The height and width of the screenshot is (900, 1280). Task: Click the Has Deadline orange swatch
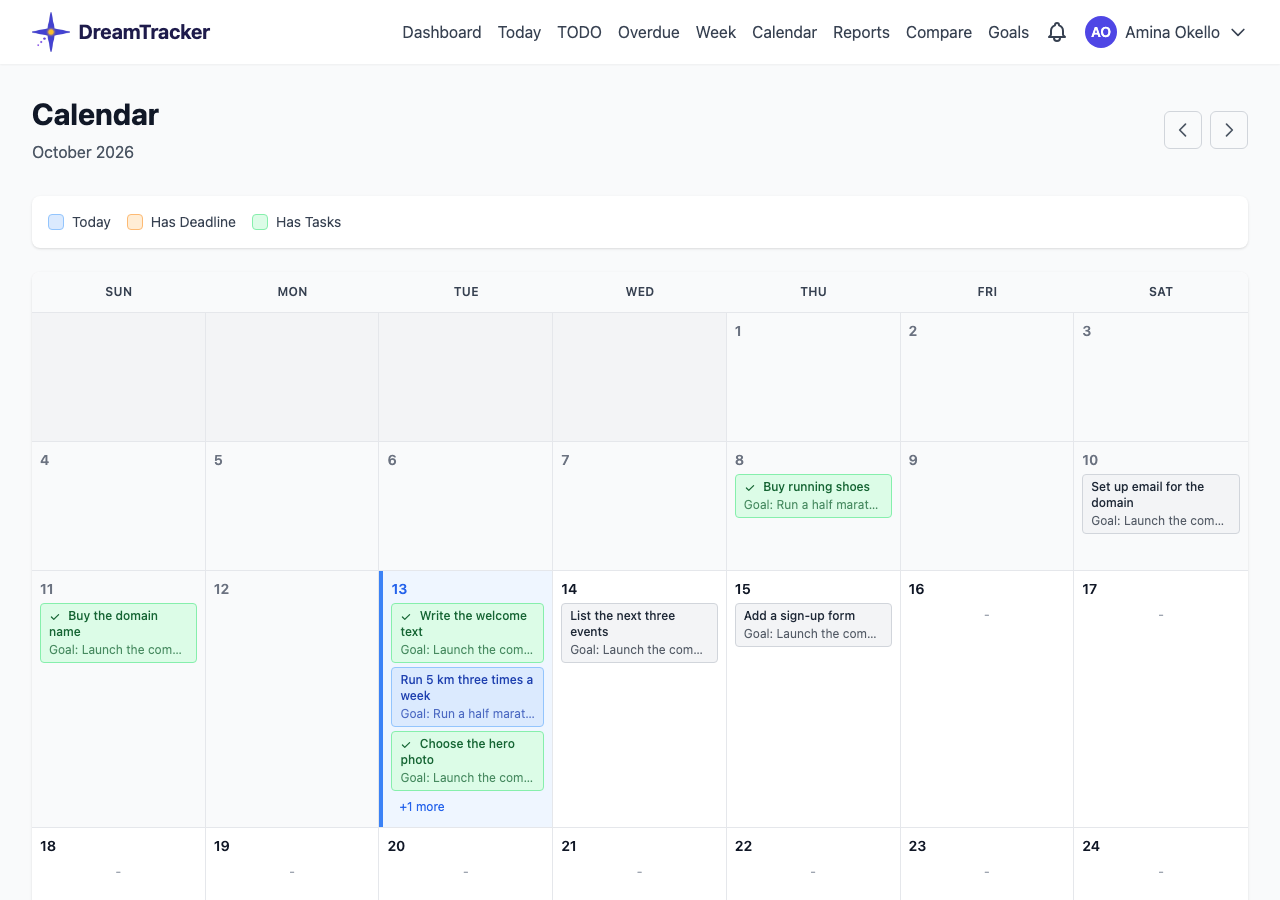coord(135,222)
